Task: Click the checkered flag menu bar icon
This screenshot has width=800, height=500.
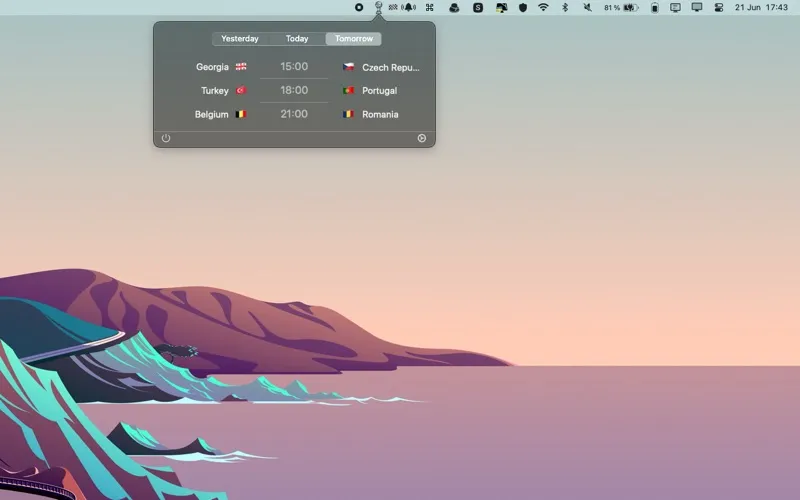Action: [393, 7]
